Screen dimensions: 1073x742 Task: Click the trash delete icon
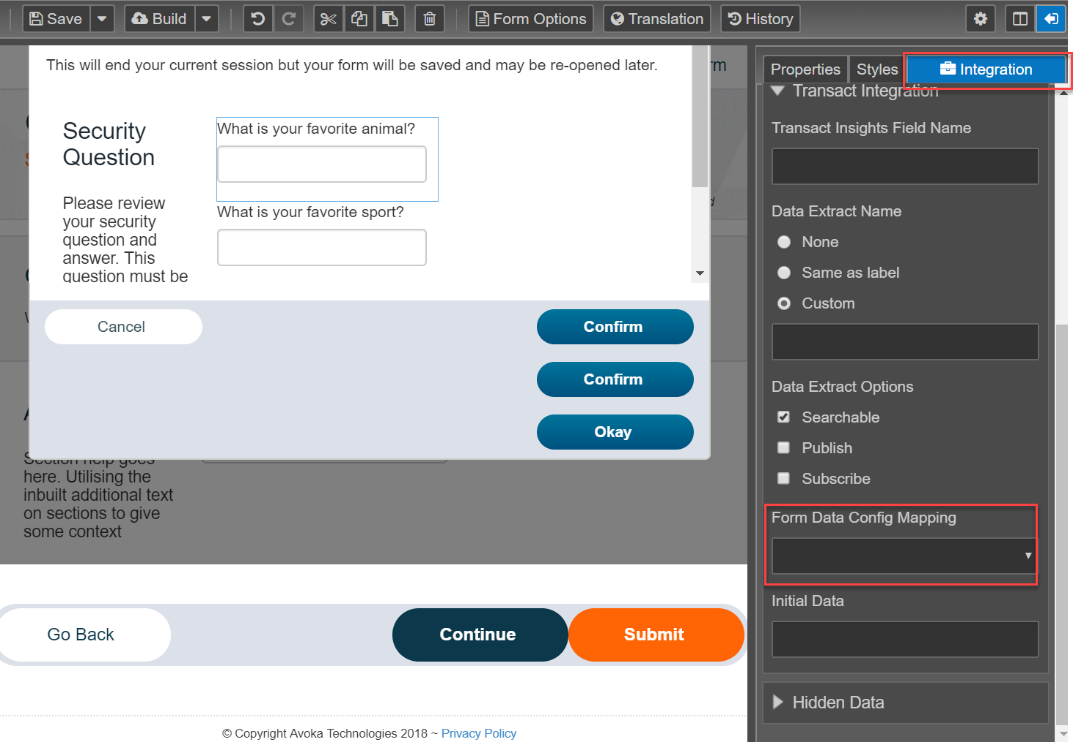430,18
